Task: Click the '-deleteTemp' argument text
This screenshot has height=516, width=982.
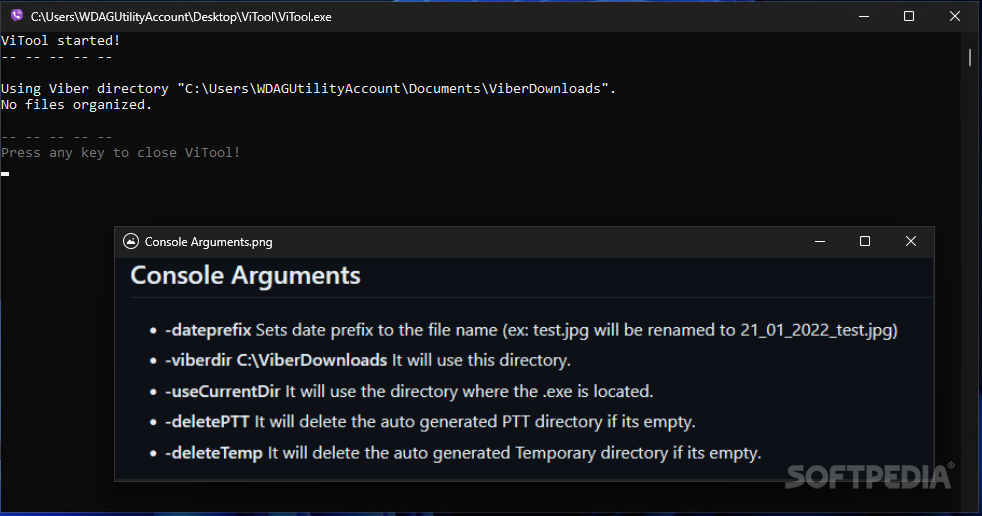Action: (214, 453)
